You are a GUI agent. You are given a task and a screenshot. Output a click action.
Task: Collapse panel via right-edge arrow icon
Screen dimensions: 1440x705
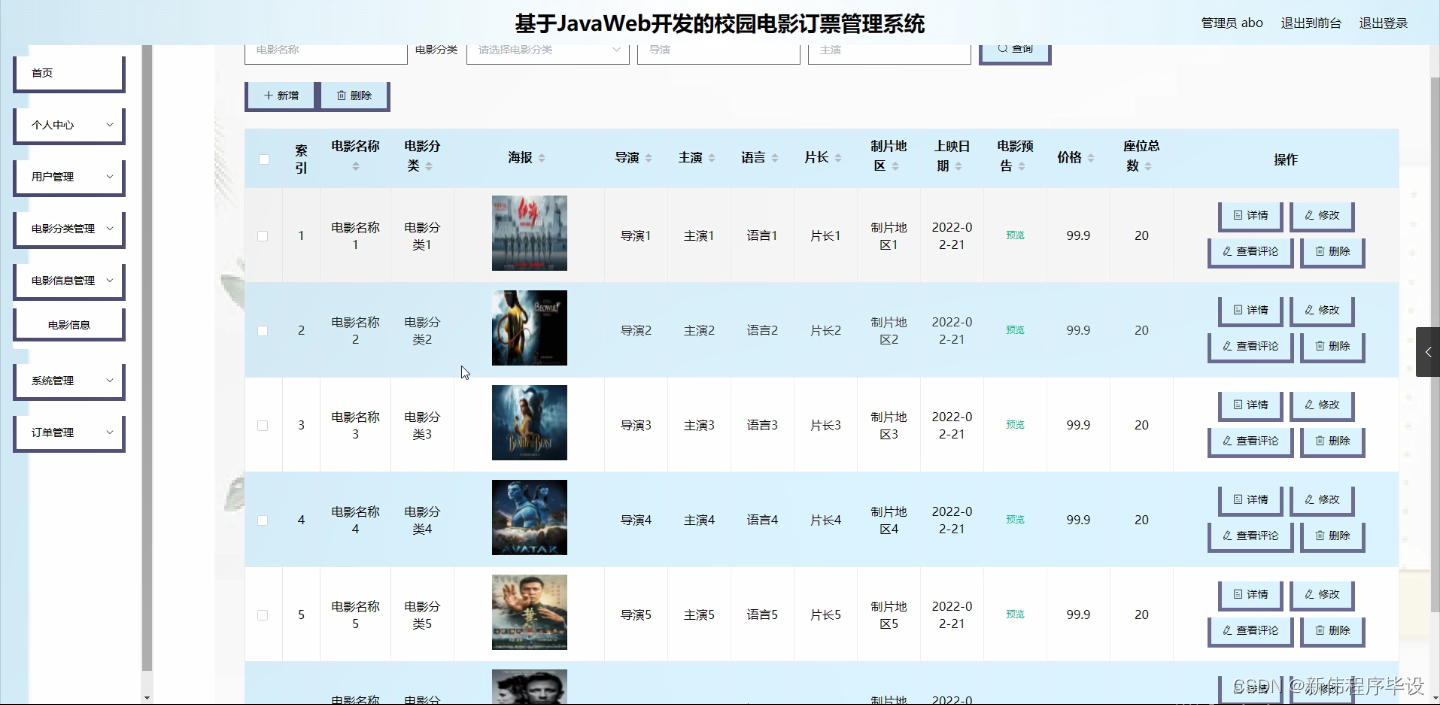(1427, 352)
